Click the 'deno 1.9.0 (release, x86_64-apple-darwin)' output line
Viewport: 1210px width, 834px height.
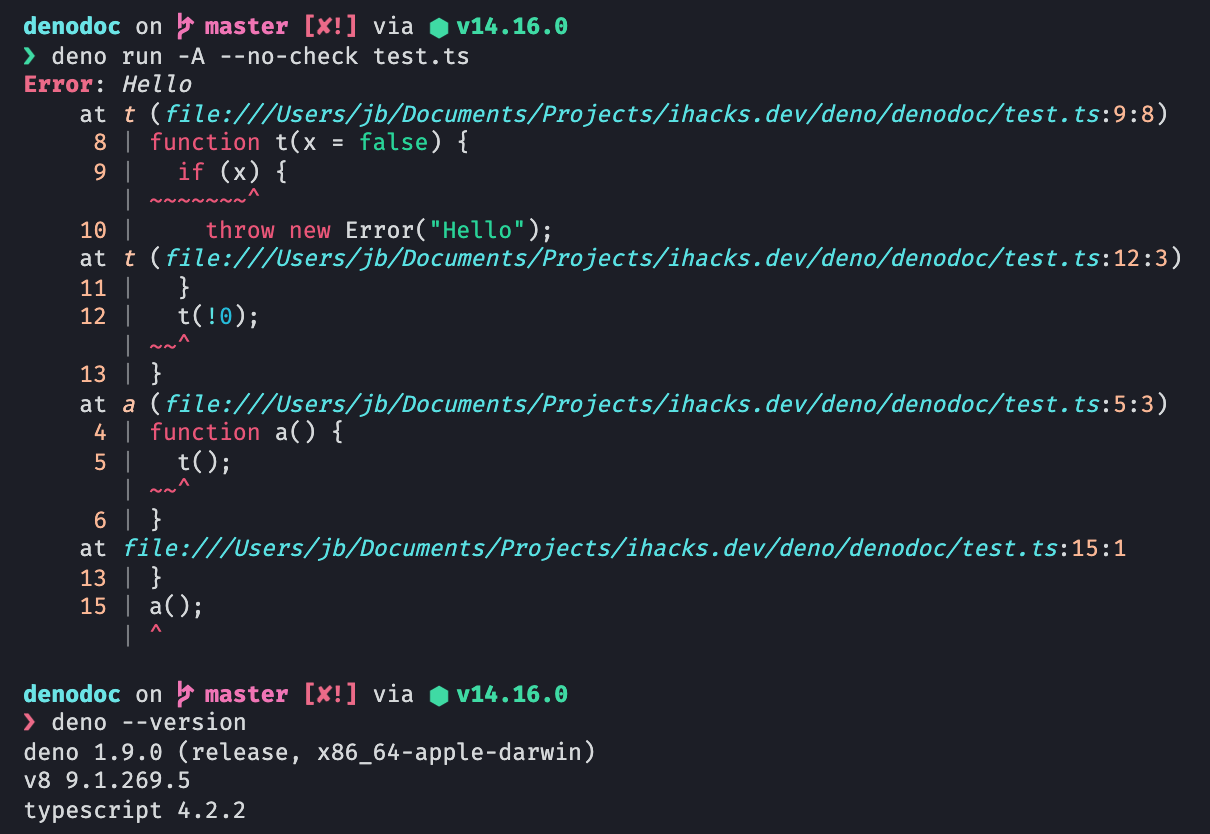(x=309, y=752)
